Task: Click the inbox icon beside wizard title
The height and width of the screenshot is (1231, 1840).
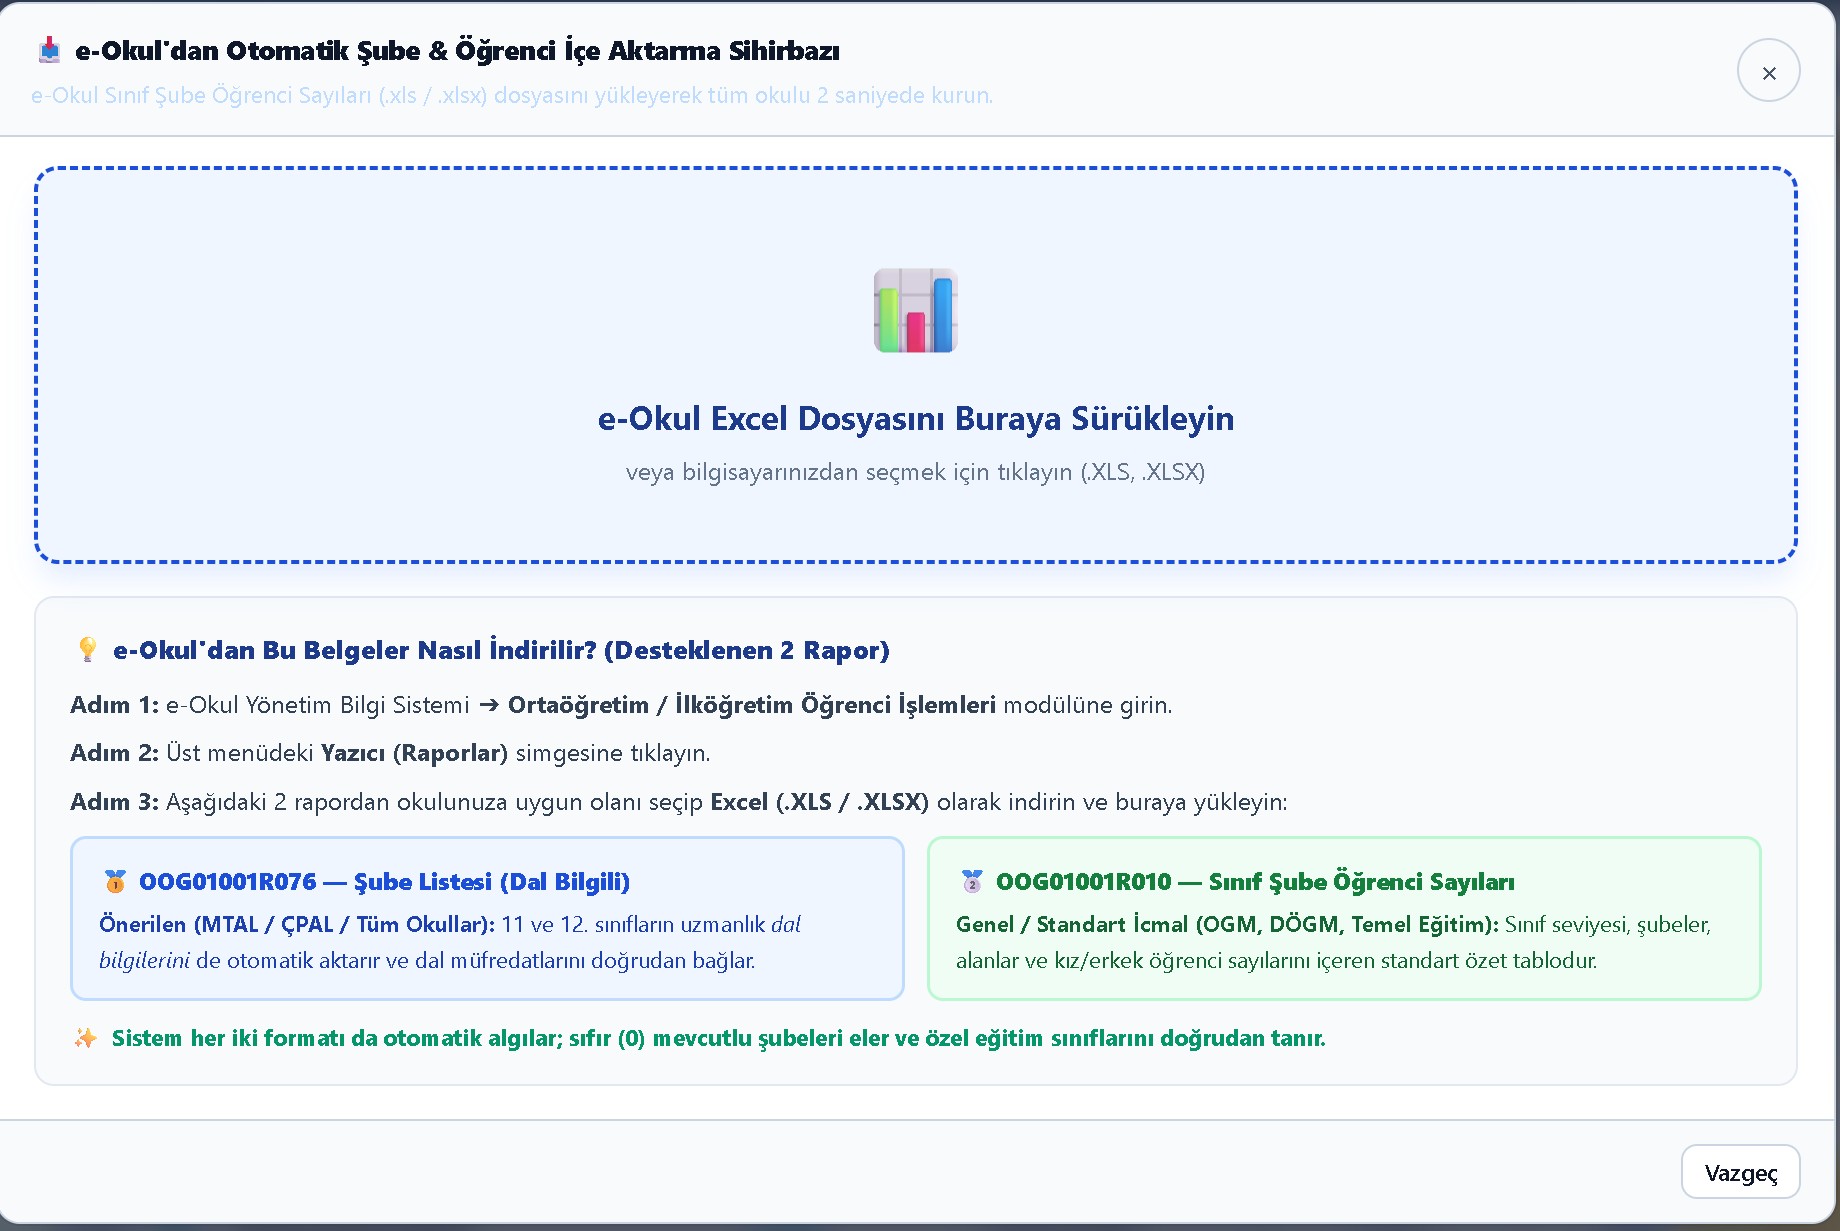Action: 49,50
